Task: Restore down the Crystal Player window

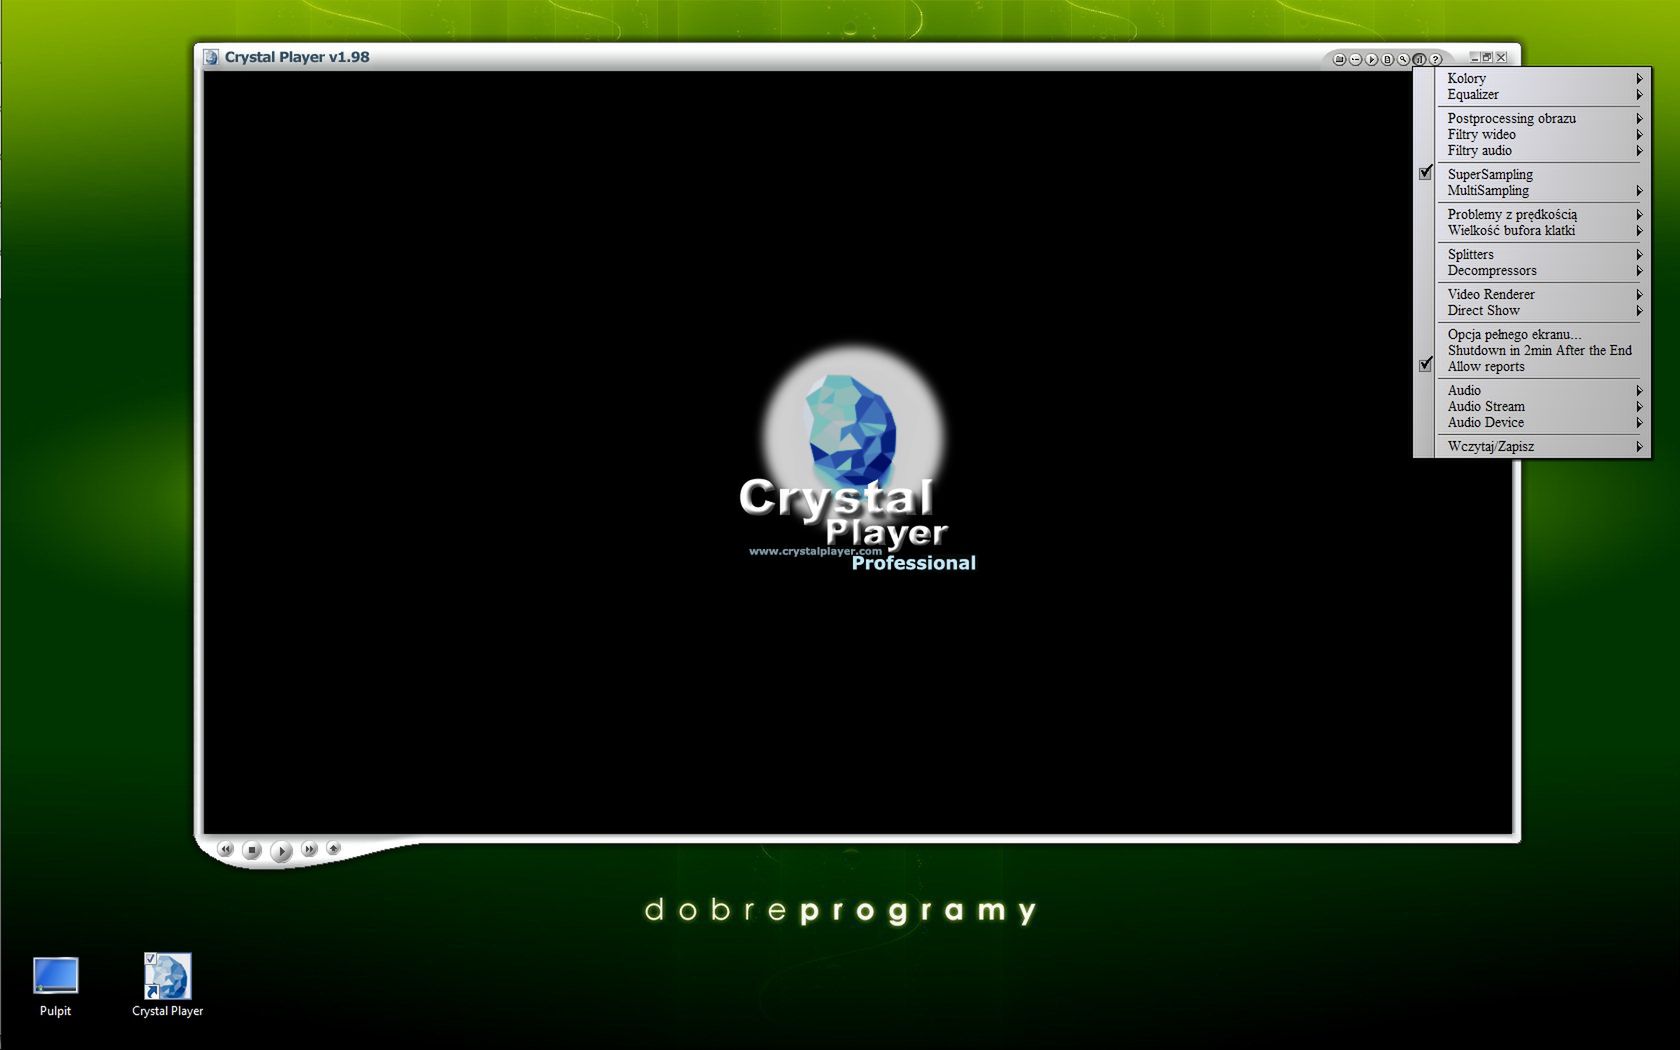Action: pos(1488,57)
